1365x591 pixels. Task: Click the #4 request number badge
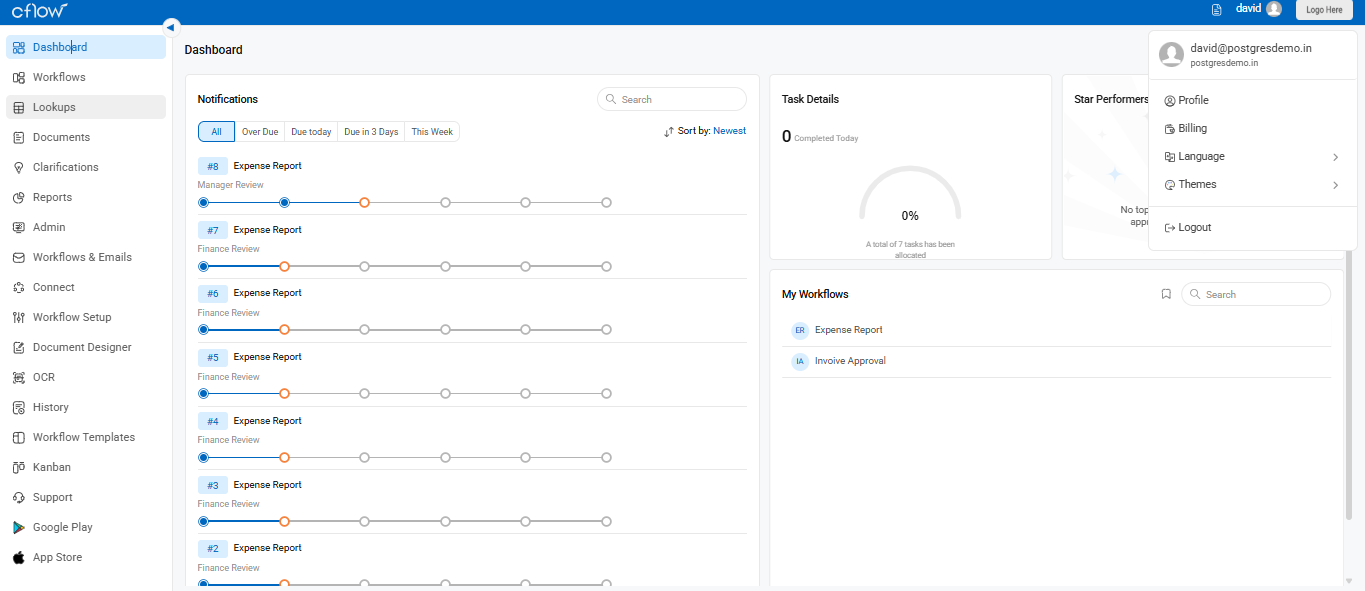pyautogui.click(x=213, y=422)
